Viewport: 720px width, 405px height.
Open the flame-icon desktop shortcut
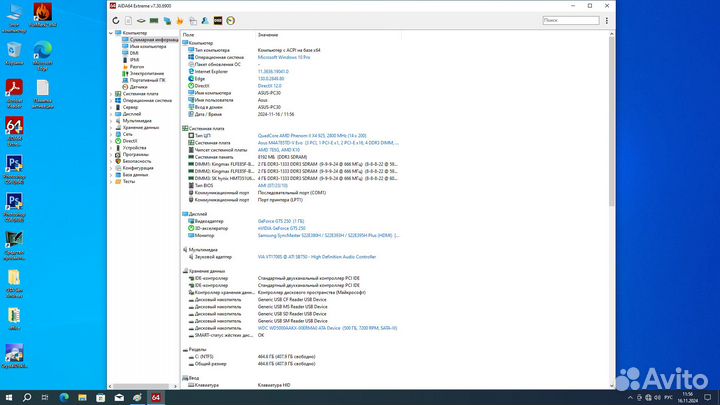pyautogui.click(x=43, y=16)
